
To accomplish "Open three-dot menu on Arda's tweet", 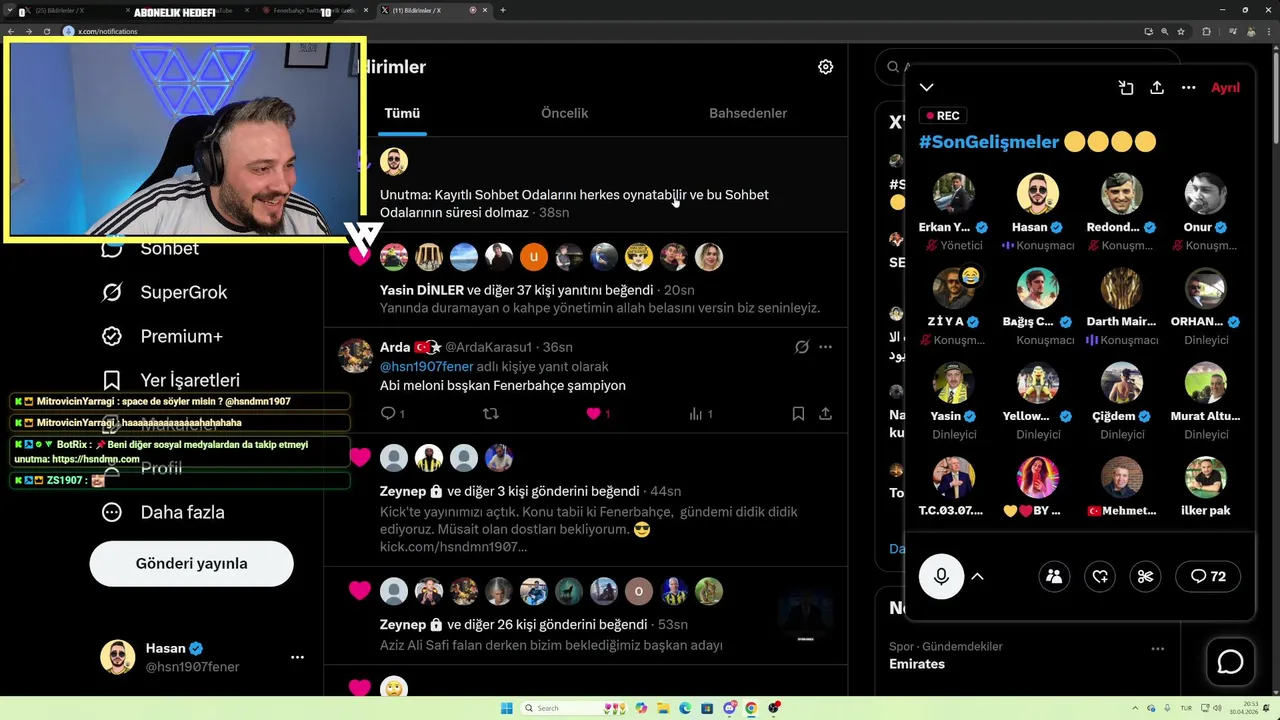I will click(825, 347).
